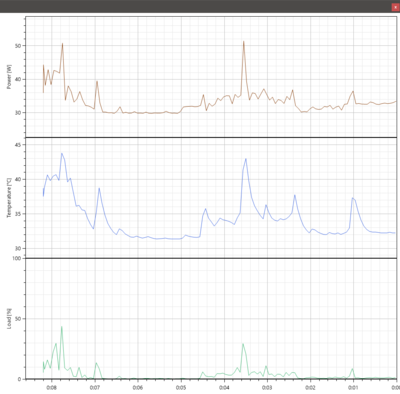
Task: Close the plot window with red X
Action: (395, 7)
